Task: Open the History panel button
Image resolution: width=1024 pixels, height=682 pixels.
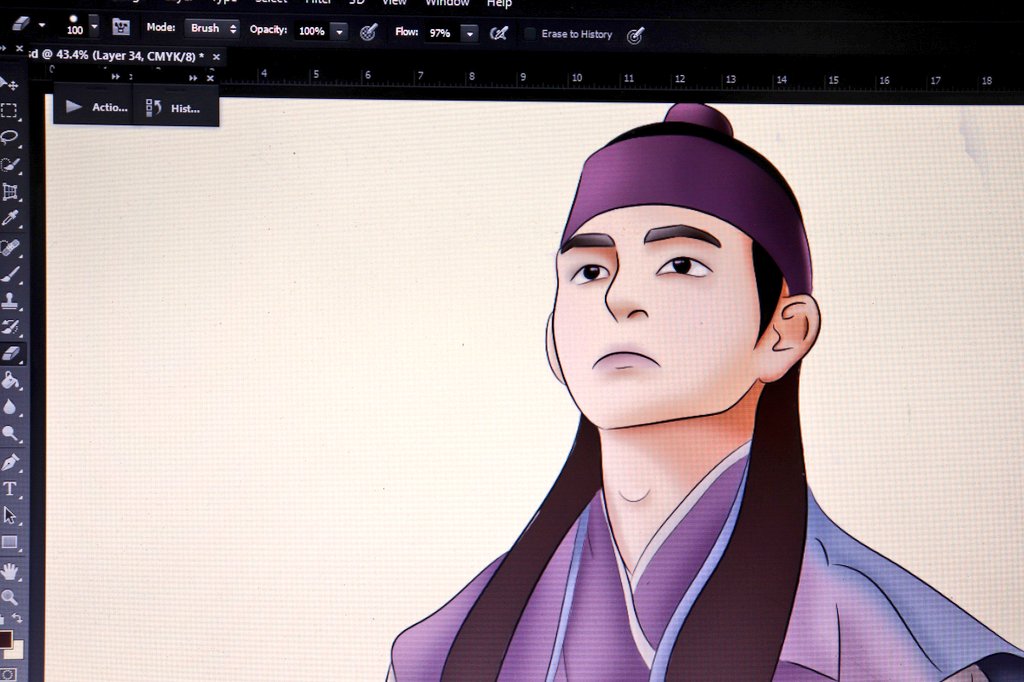Action: (x=174, y=108)
